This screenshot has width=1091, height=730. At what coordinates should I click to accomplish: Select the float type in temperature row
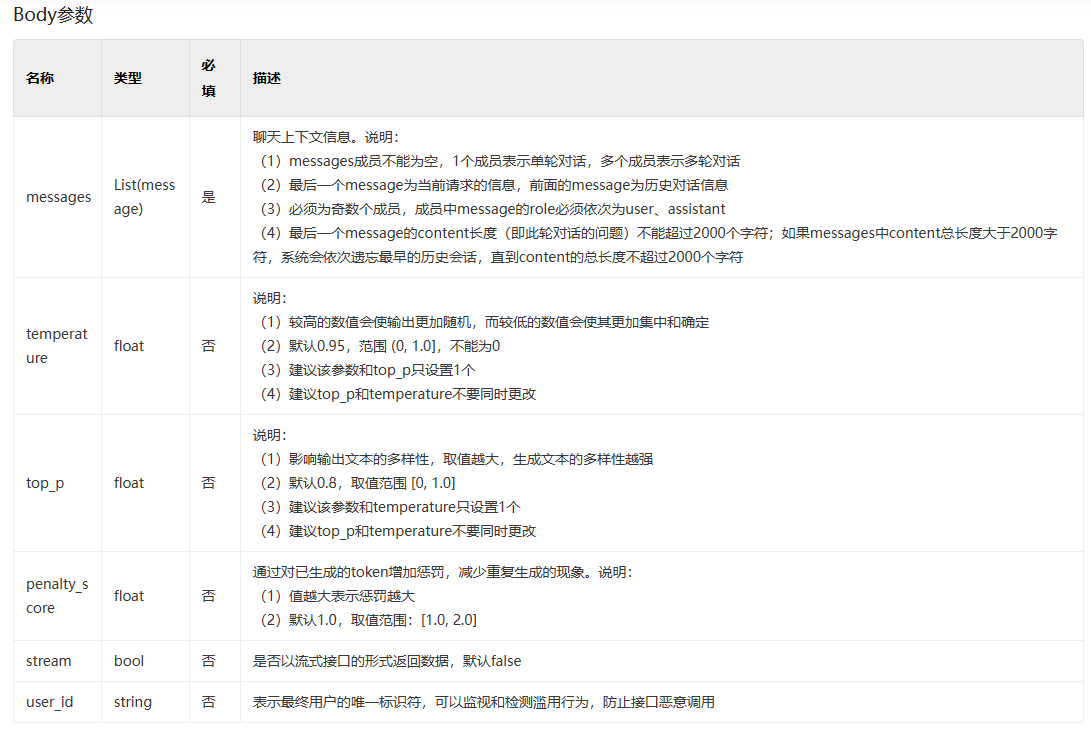tap(129, 346)
